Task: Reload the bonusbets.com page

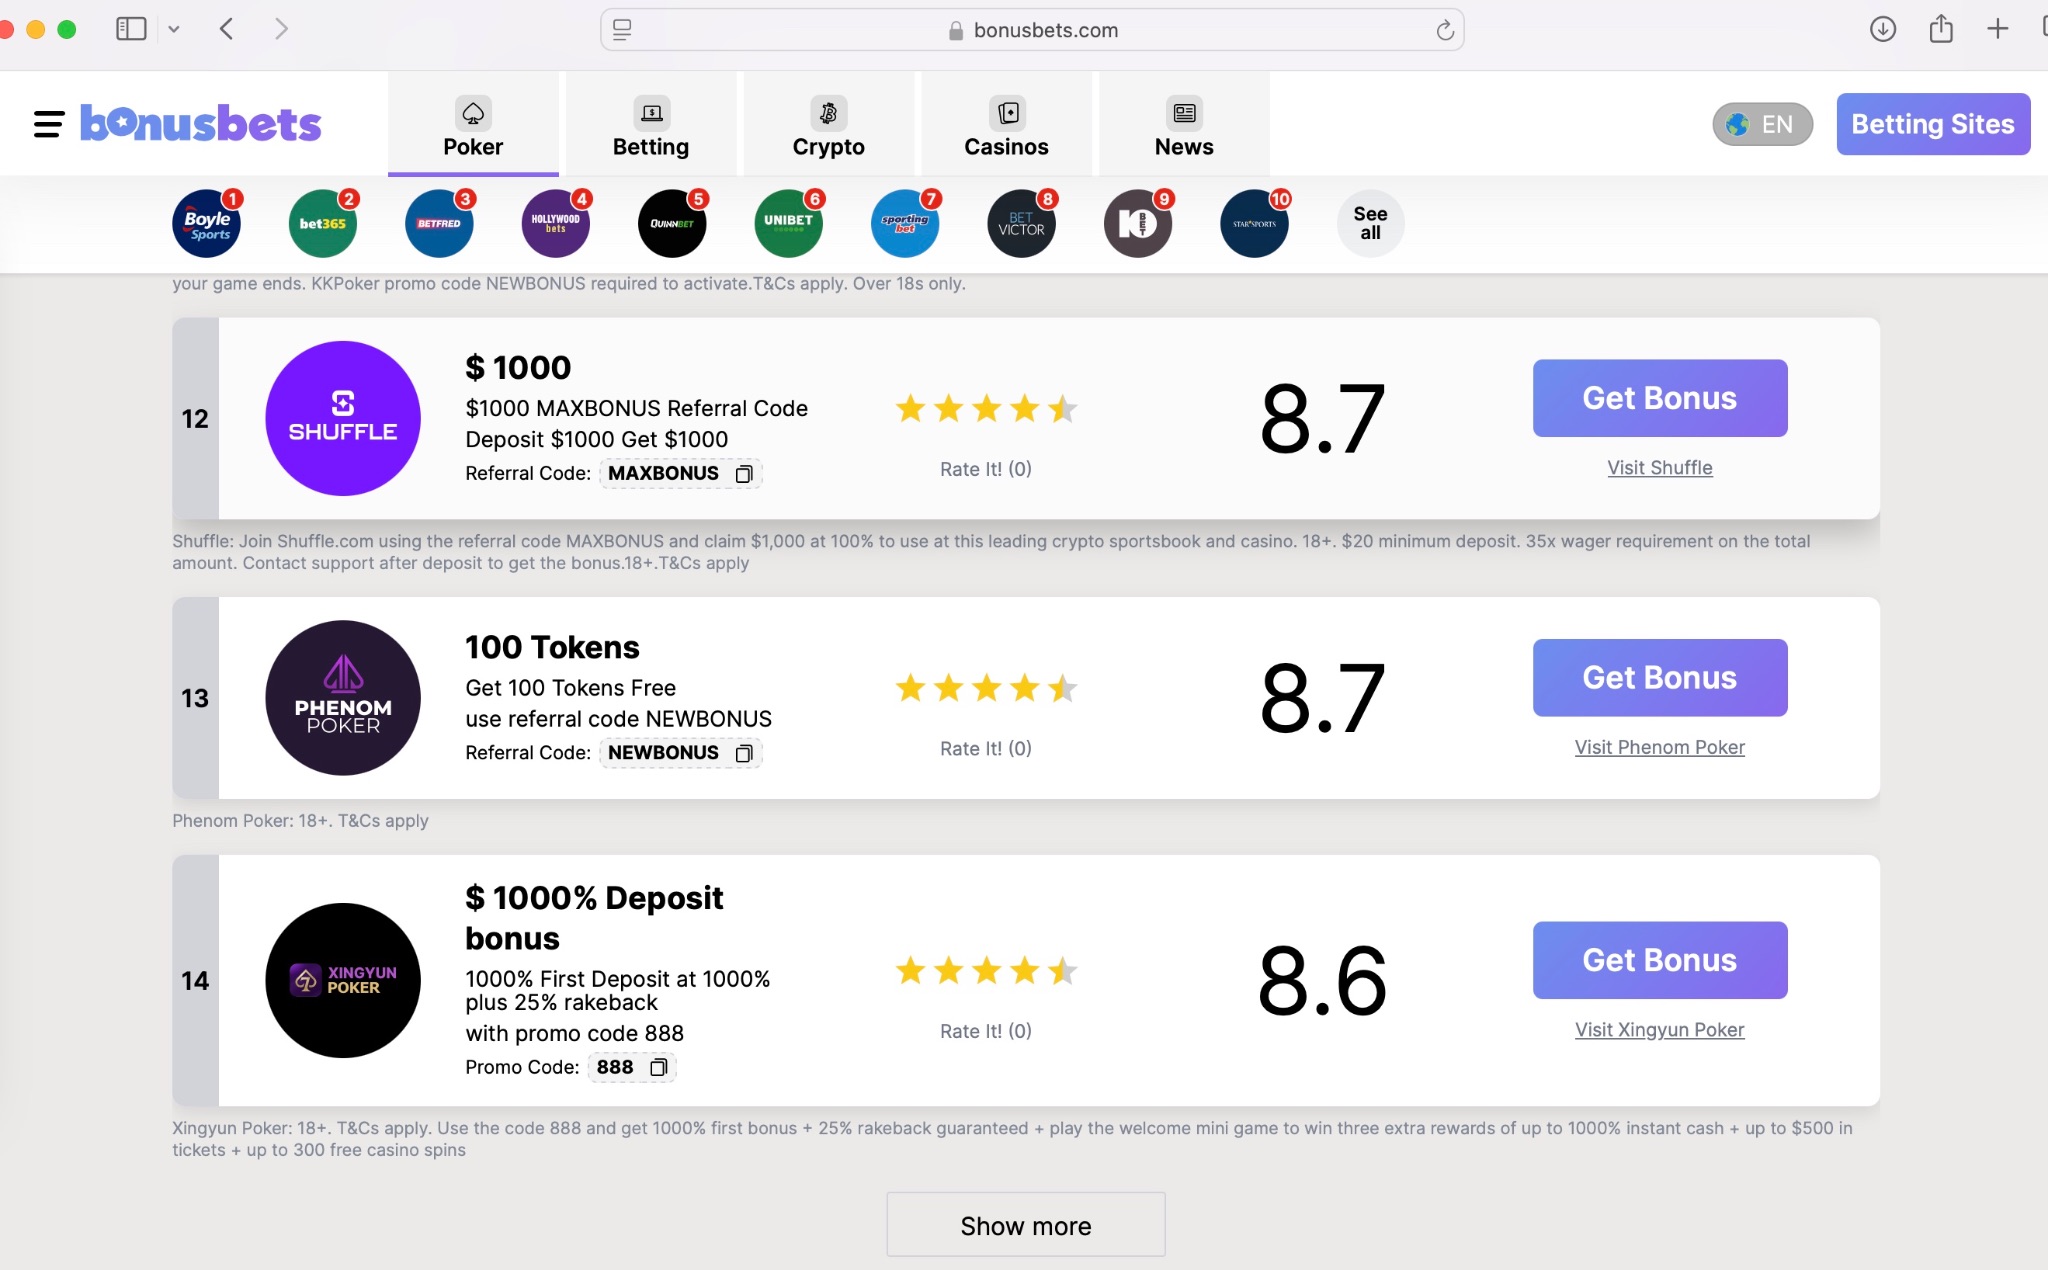Action: pos(1444,30)
